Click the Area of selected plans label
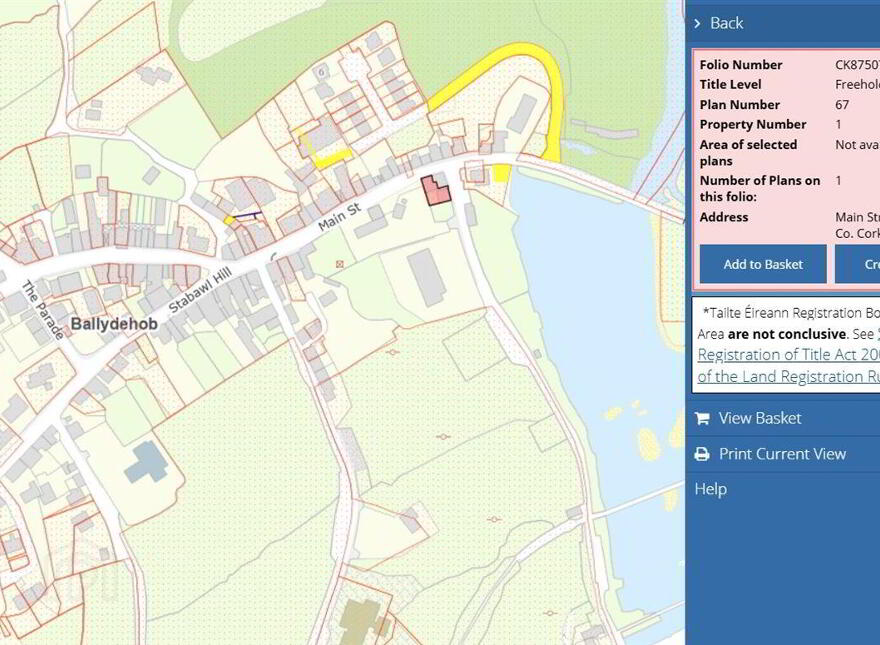880x645 pixels. point(749,153)
